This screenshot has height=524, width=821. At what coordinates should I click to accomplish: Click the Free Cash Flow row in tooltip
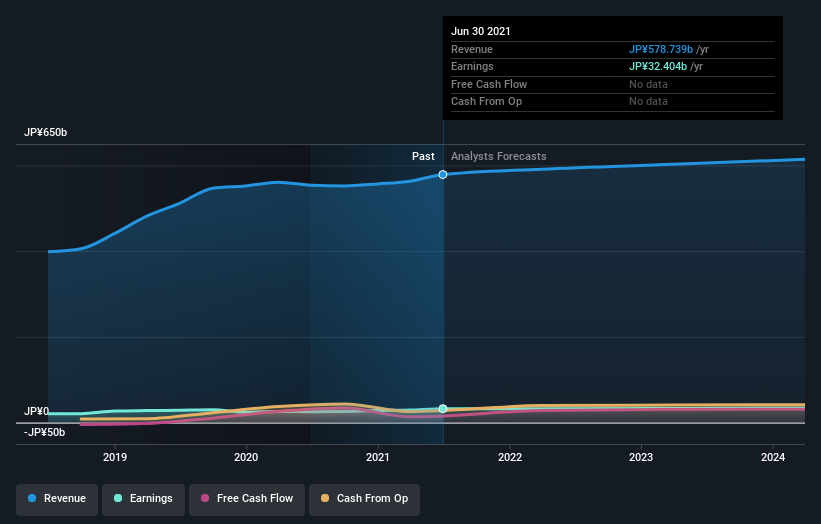[613, 84]
